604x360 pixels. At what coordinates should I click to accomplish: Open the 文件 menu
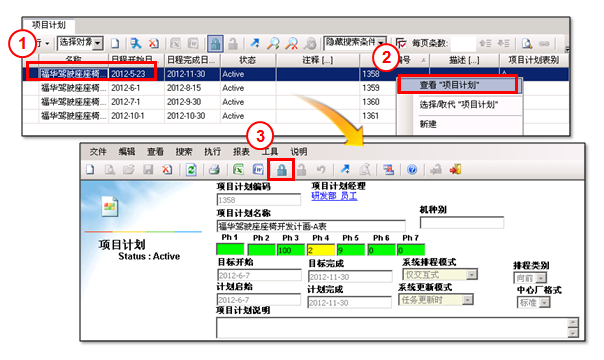[98, 152]
